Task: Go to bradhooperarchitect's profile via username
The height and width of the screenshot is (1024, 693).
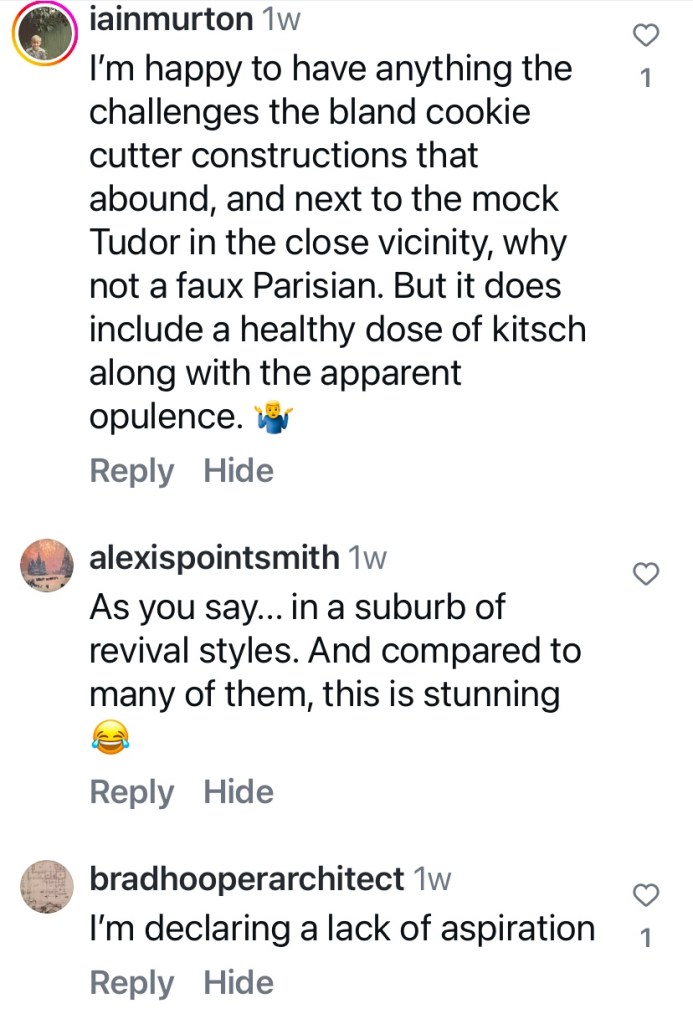Action: tap(246, 879)
